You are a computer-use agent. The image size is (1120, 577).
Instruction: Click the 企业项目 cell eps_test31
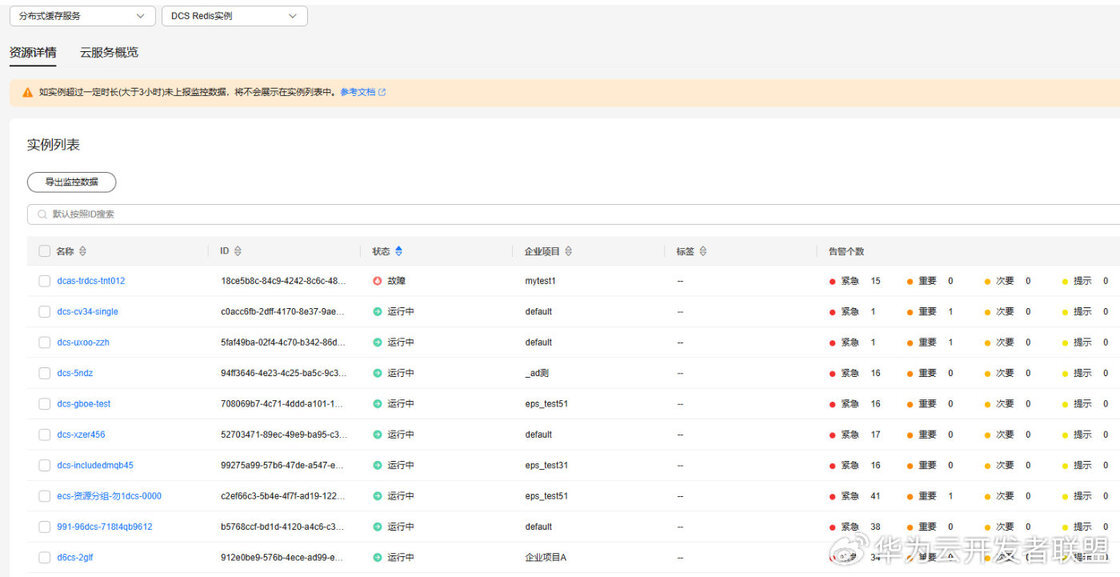[x=546, y=466]
